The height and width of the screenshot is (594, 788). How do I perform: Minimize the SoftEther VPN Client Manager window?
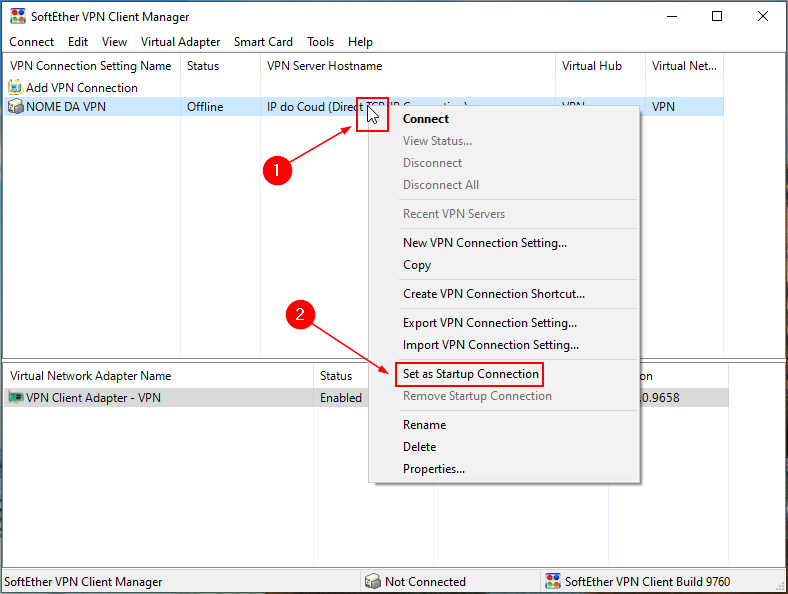(672, 17)
